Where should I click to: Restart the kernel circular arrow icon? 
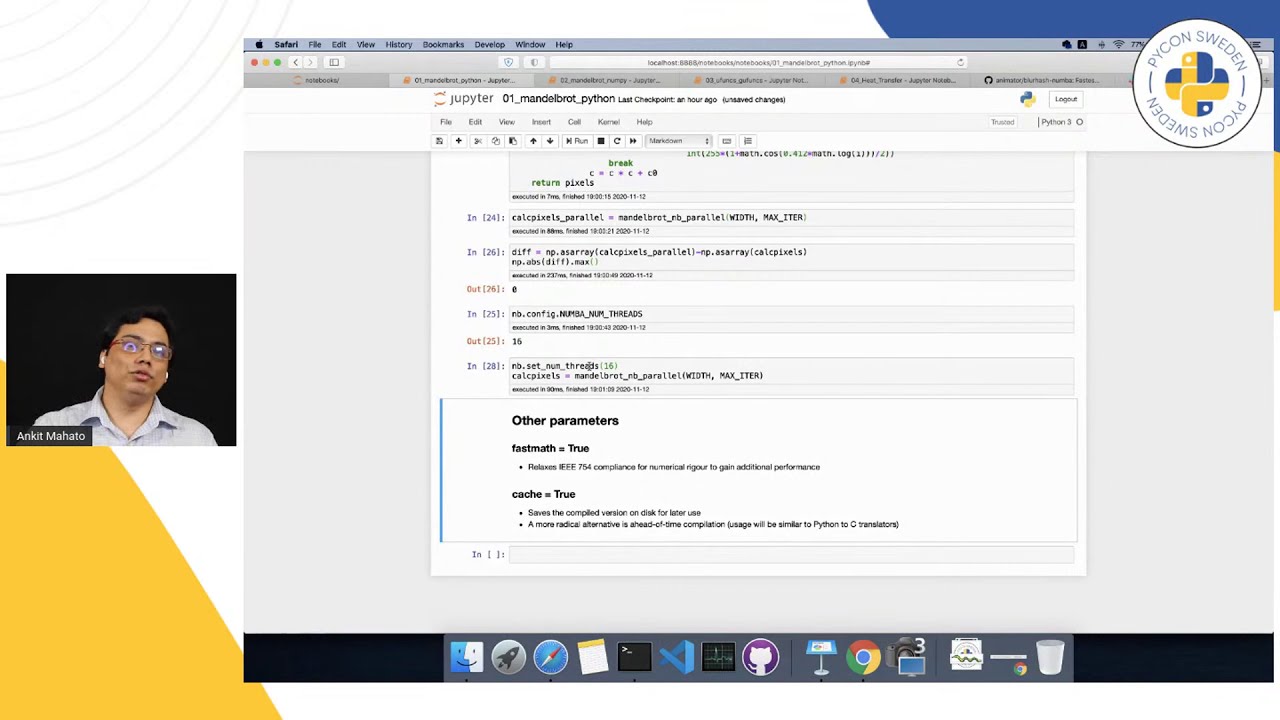[616, 141]
